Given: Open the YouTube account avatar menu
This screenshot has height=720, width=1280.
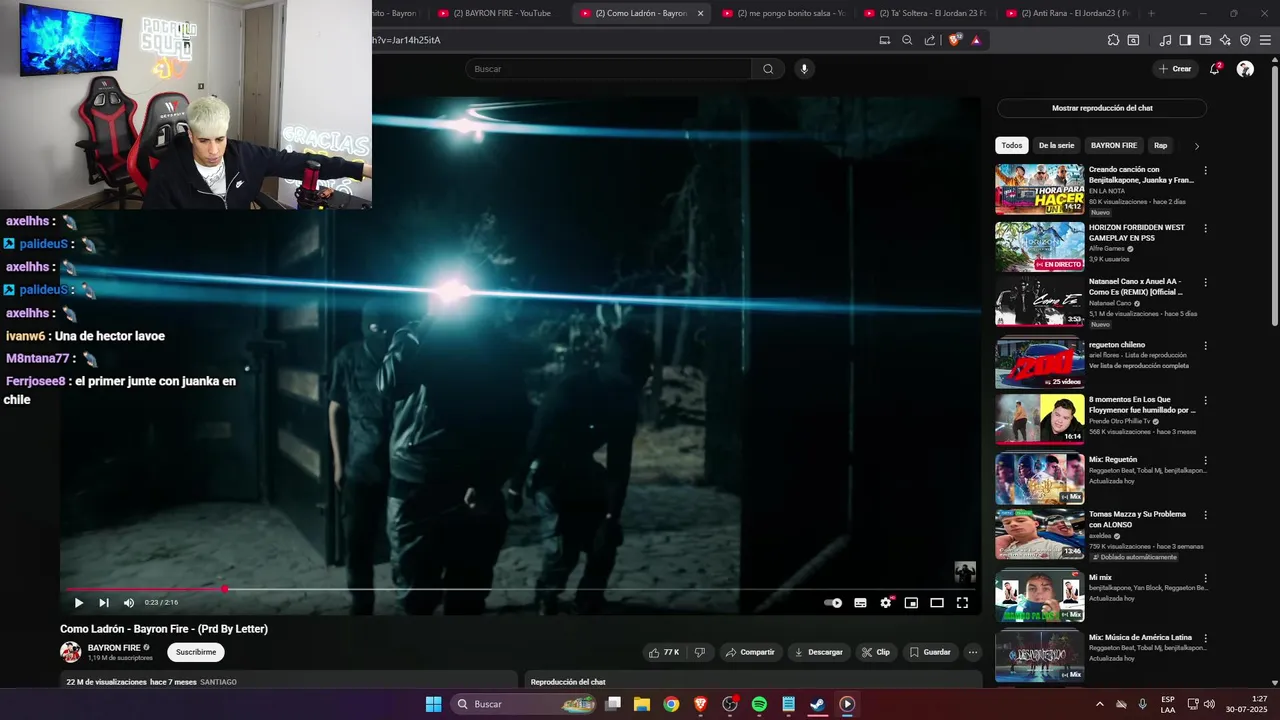Looking at the screenshot, I should tap(1245, 69).
